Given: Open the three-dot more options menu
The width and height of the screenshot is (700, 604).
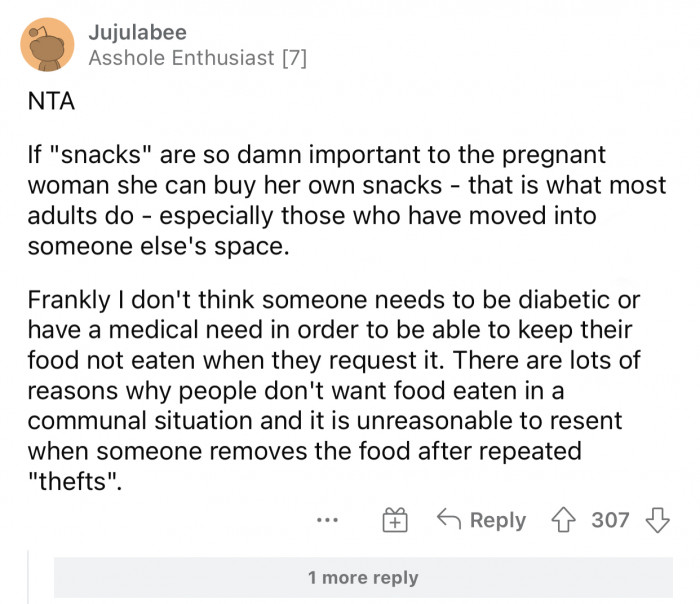Looking at the screenshot, I should click(327, 520).
